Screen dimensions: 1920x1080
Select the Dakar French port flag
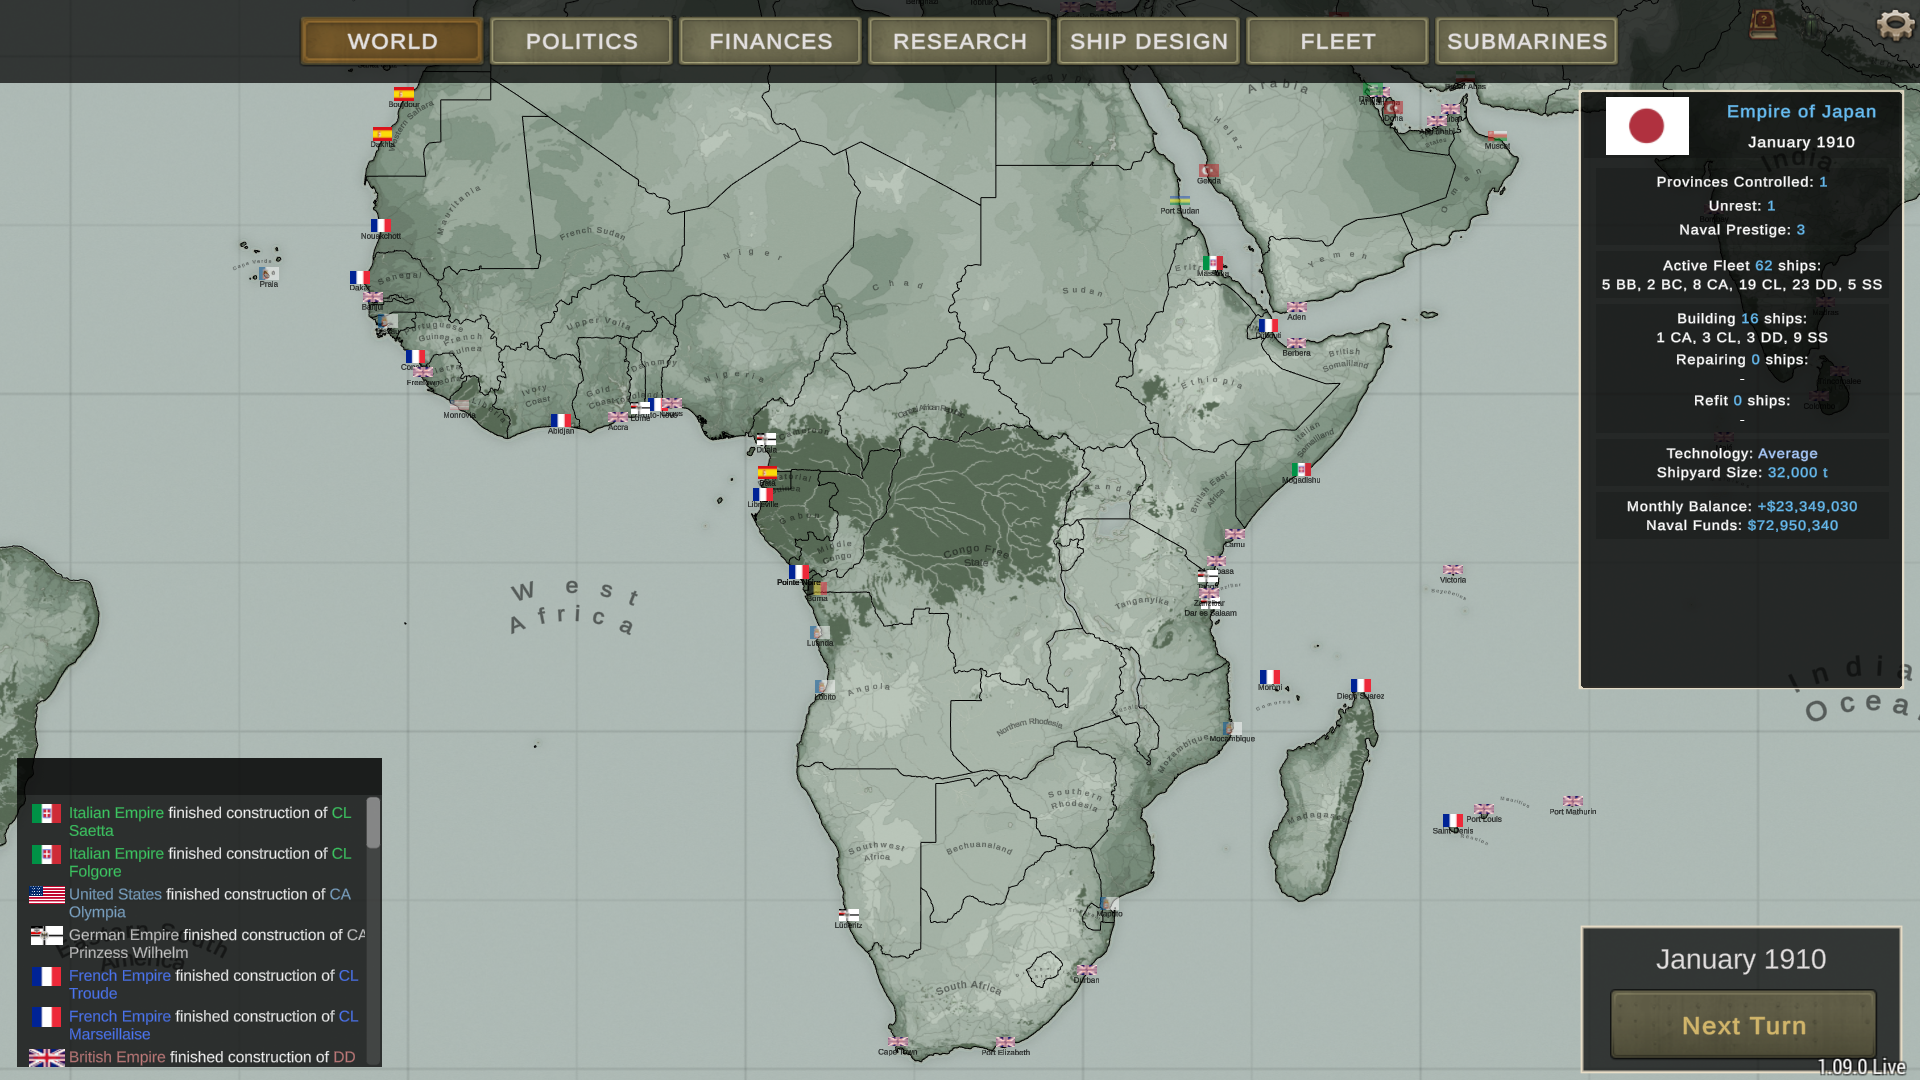pyautogui.click(x=360, y=278)
